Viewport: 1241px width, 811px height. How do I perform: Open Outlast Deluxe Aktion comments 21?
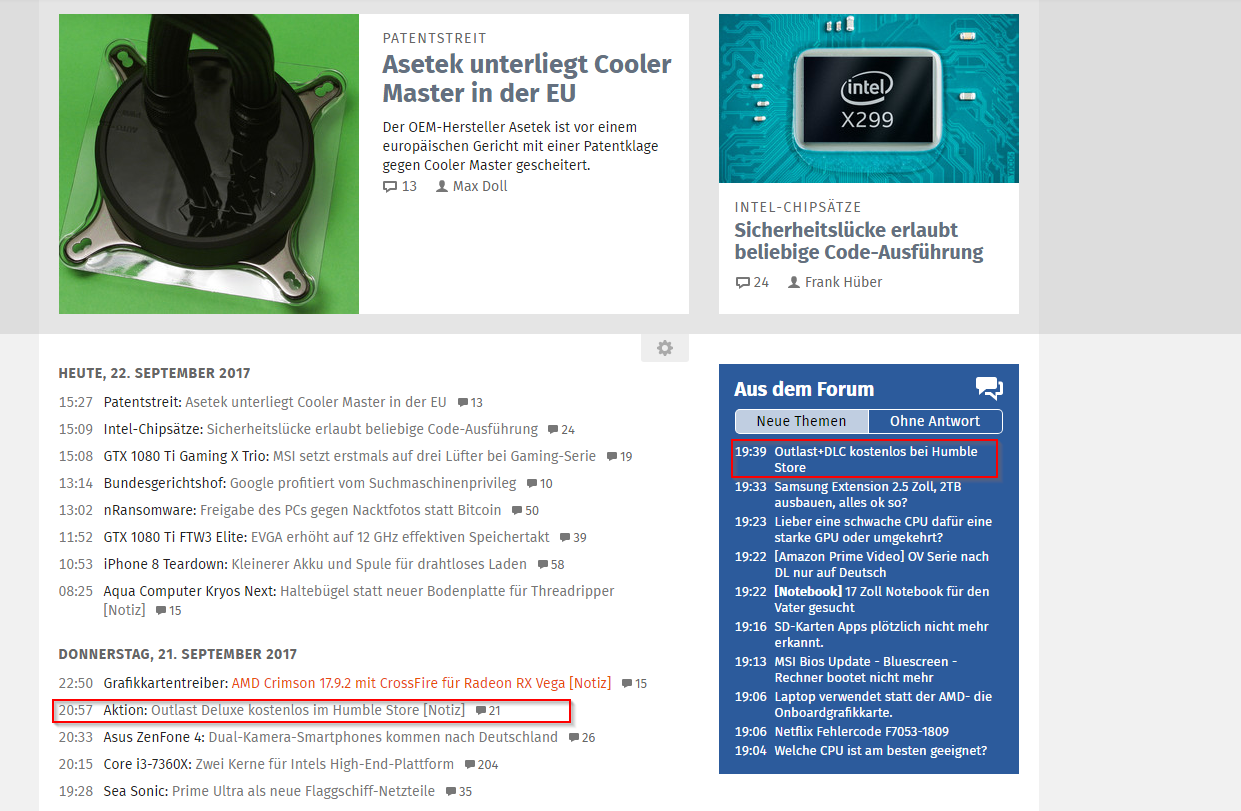coord(488,711)
